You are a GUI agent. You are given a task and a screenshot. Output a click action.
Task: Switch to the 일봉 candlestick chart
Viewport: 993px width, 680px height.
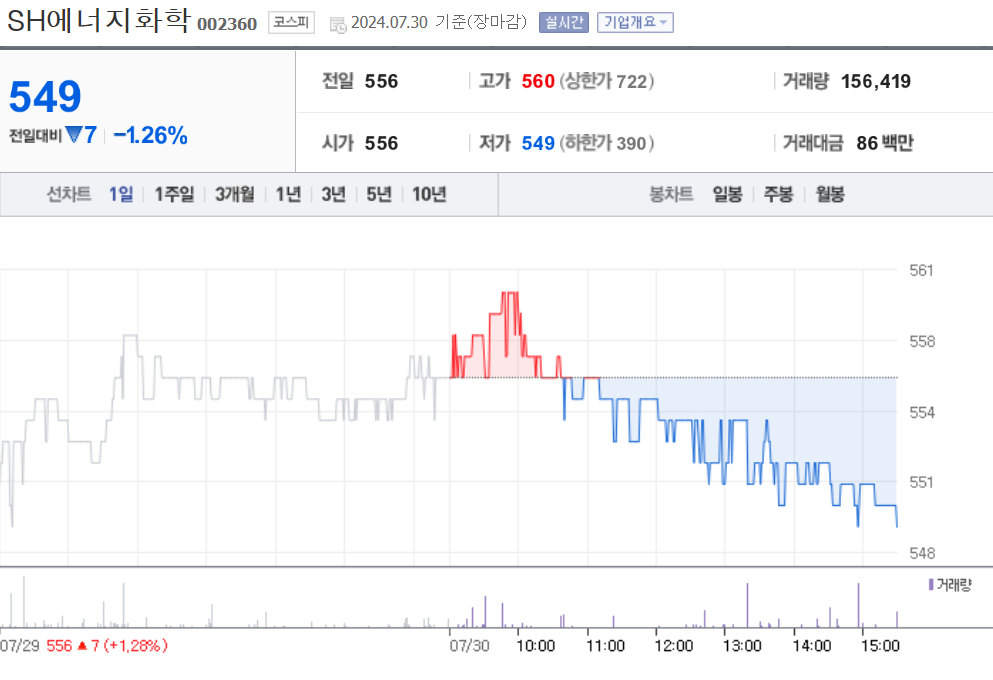tap(727, 194)
